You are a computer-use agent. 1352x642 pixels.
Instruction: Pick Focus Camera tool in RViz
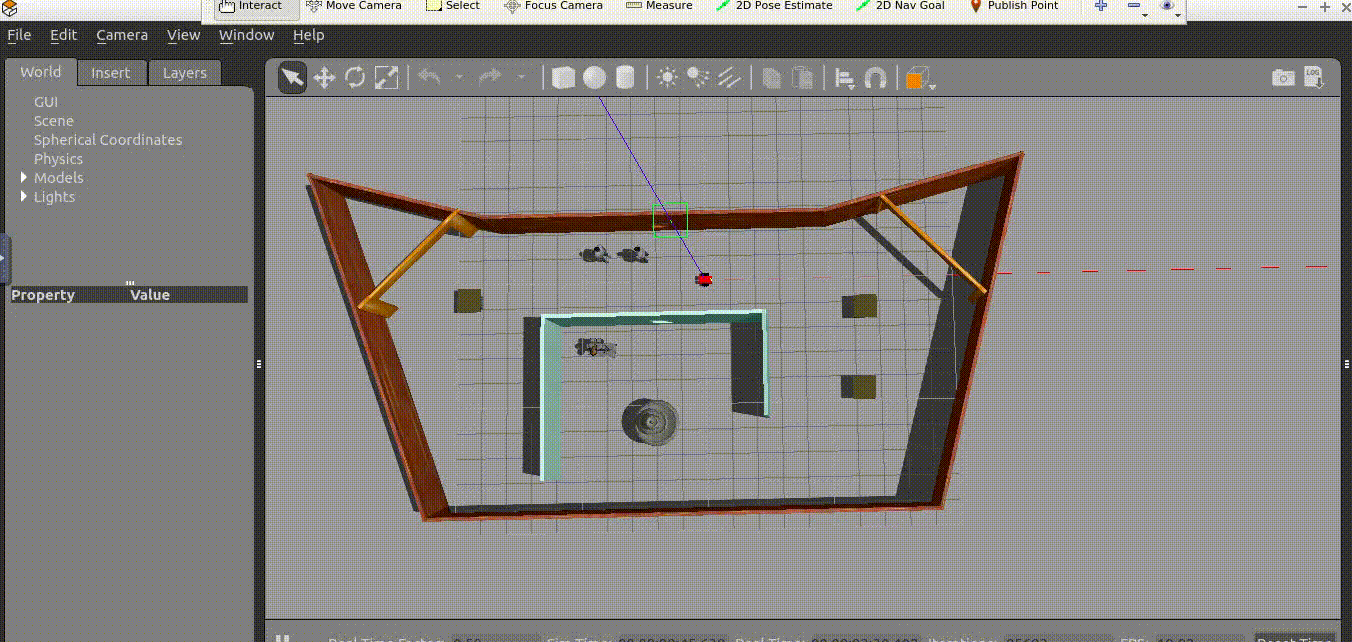coord(554,6)
